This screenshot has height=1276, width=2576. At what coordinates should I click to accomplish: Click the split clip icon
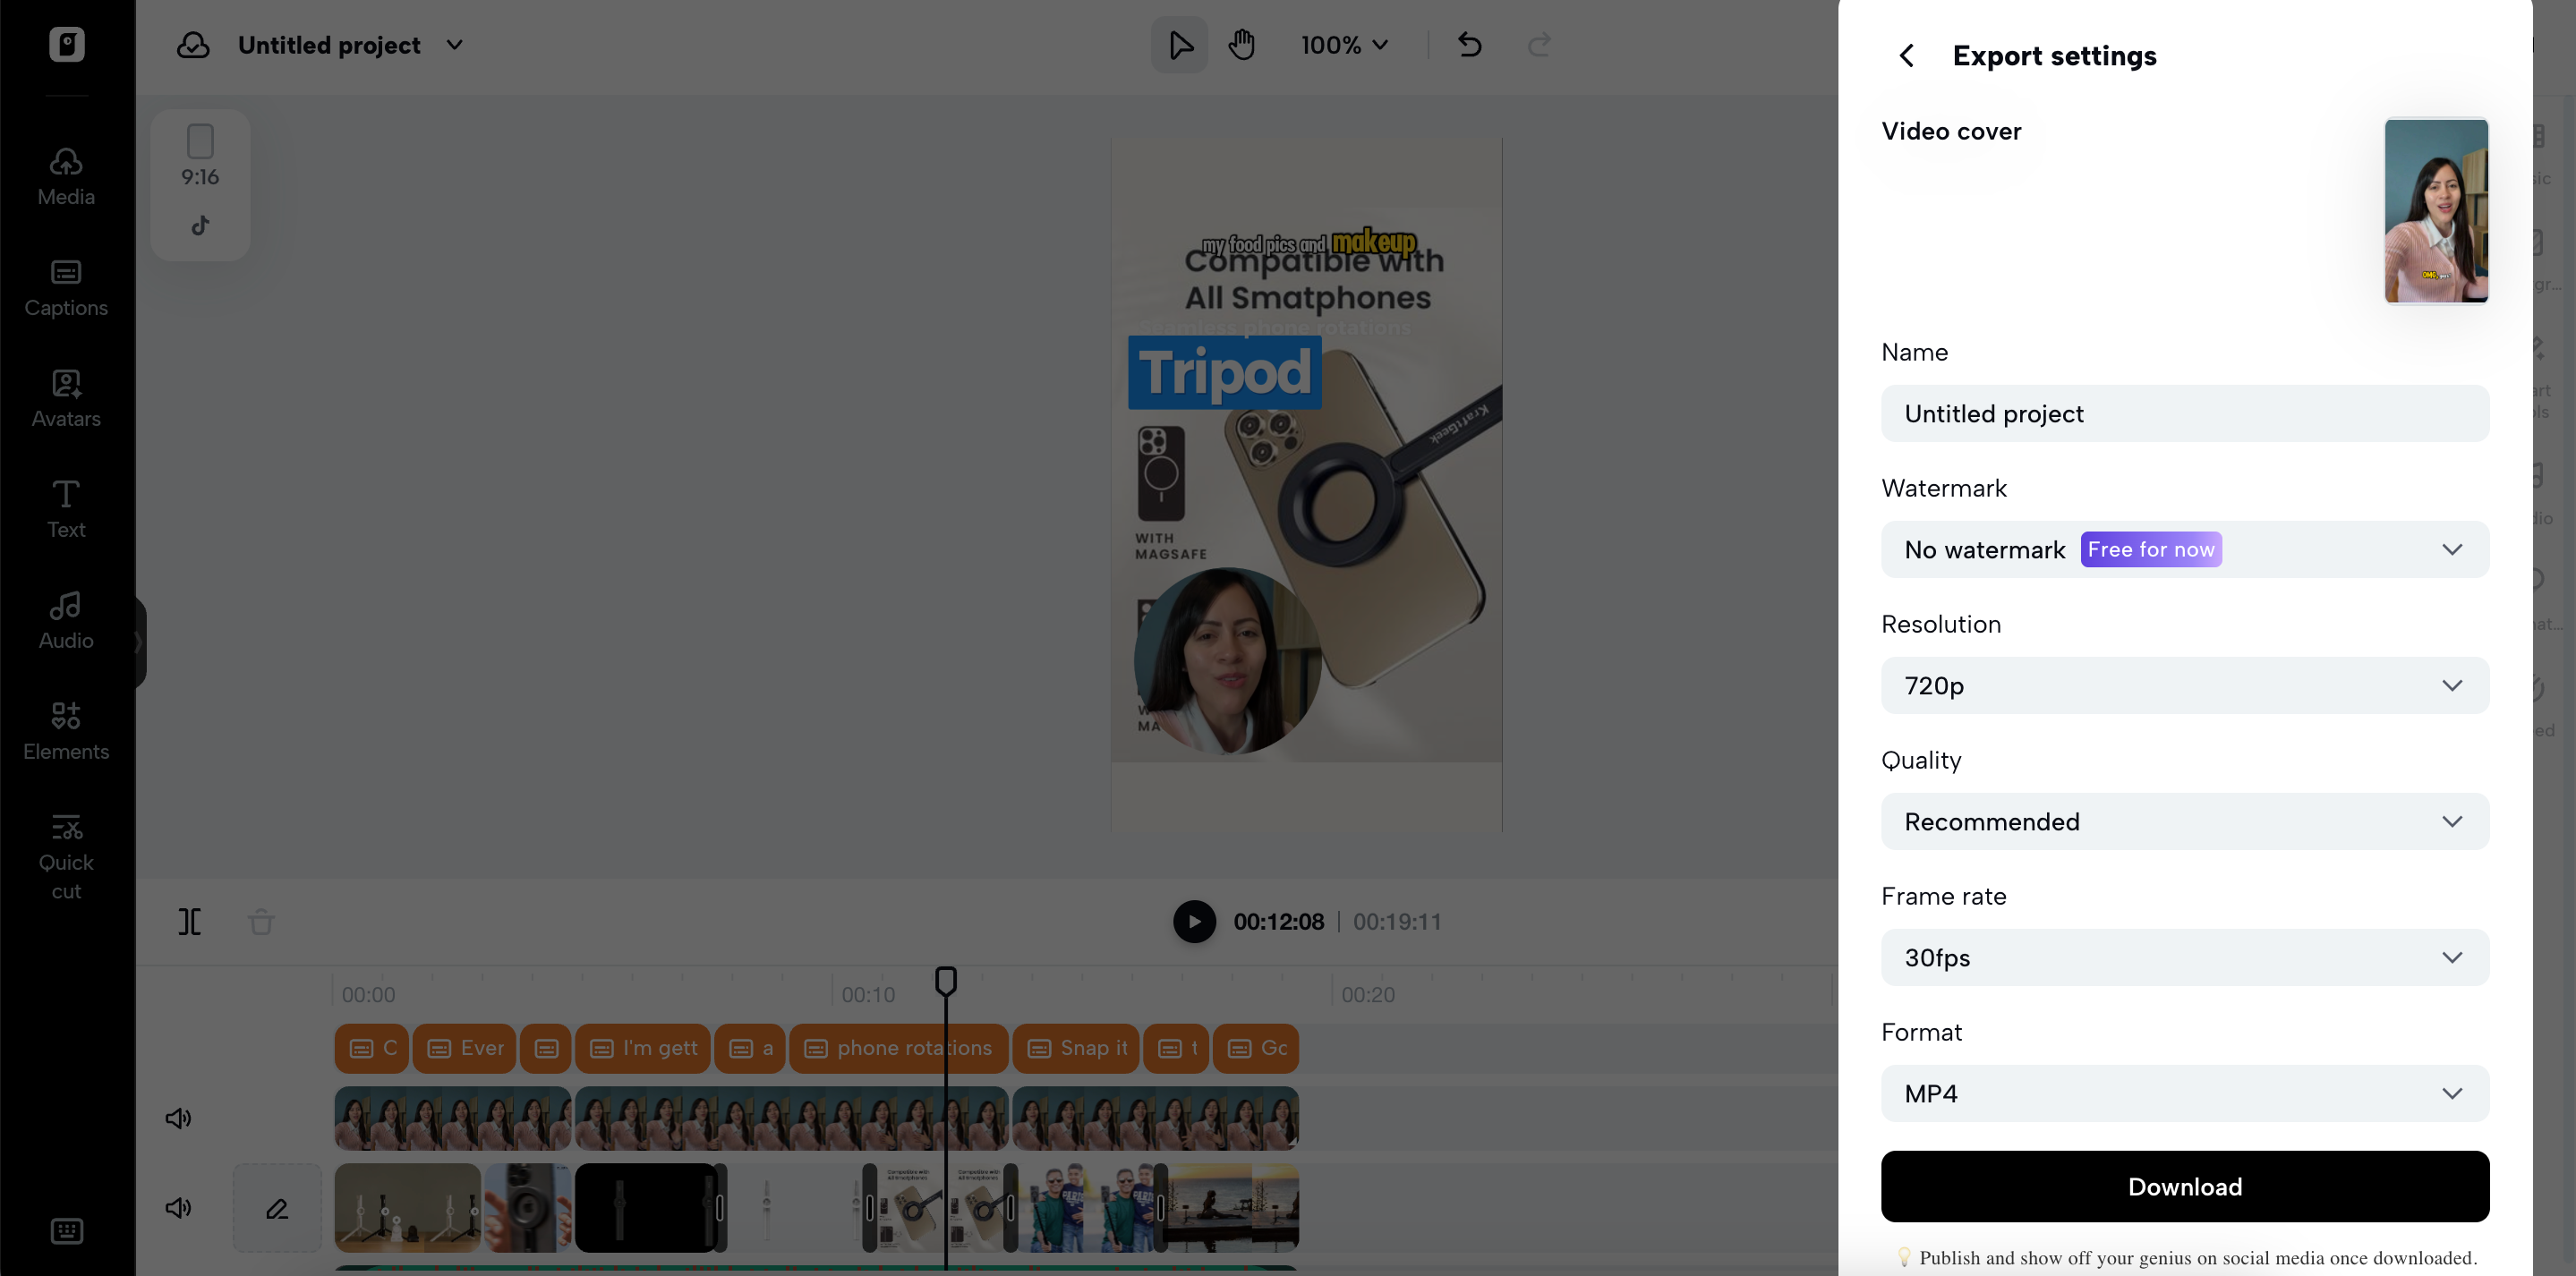(x=189, y=921)
